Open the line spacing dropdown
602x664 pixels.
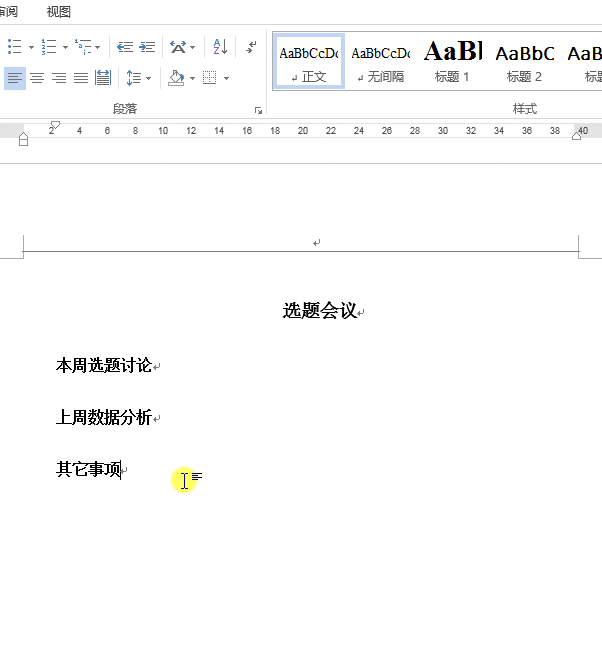click(x=138, y=78)
